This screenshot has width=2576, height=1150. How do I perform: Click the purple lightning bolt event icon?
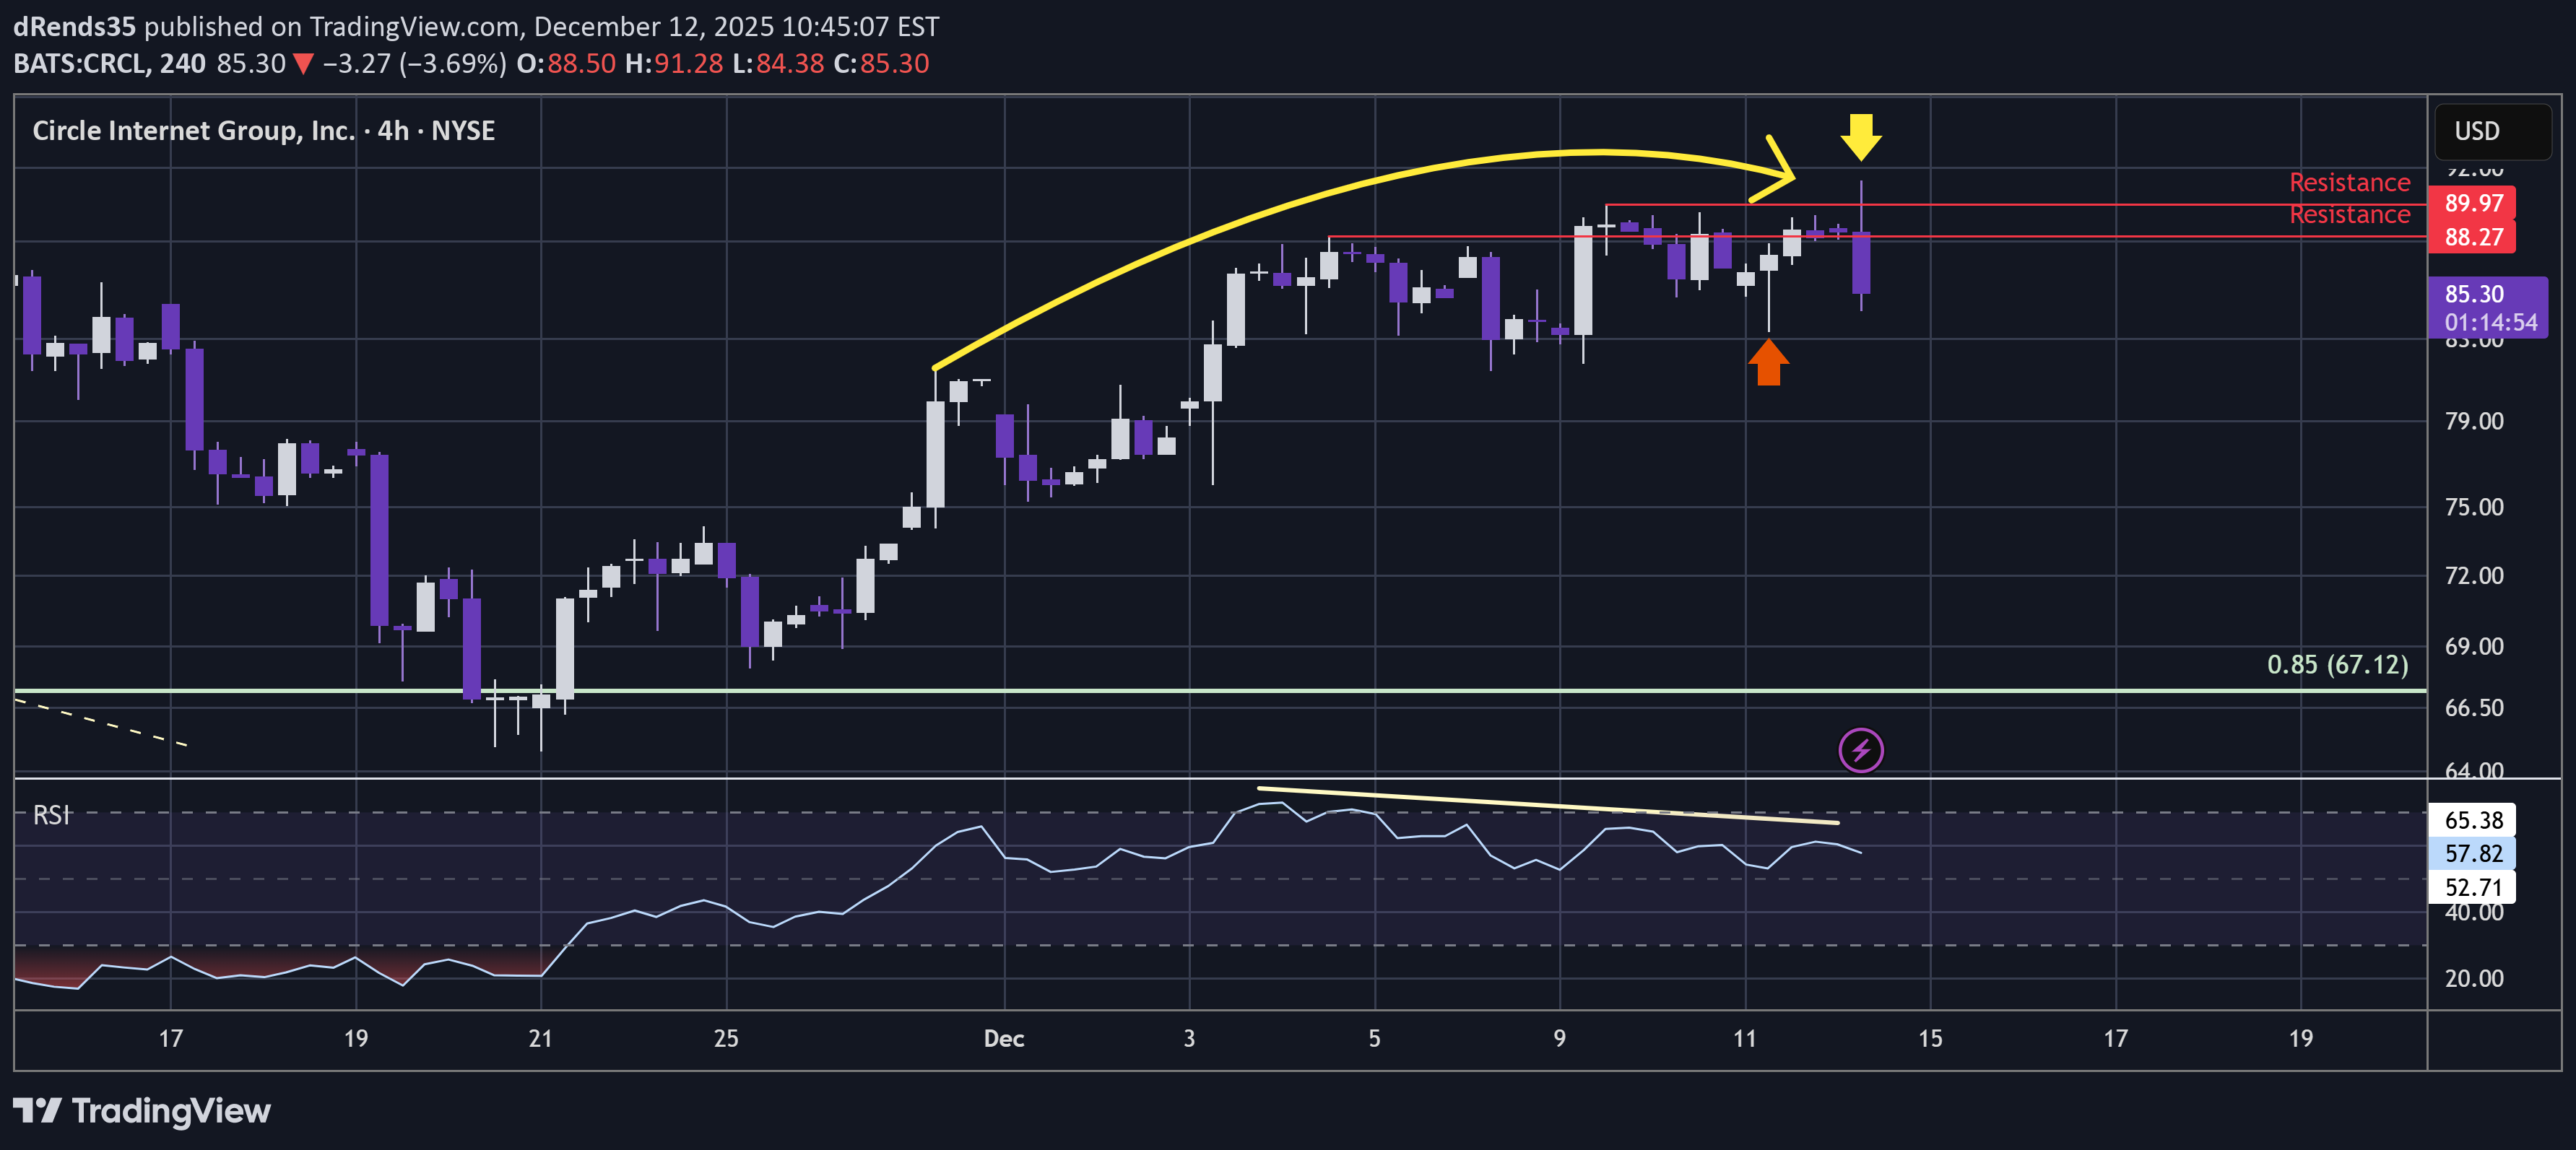click(x=1860, y=750)
